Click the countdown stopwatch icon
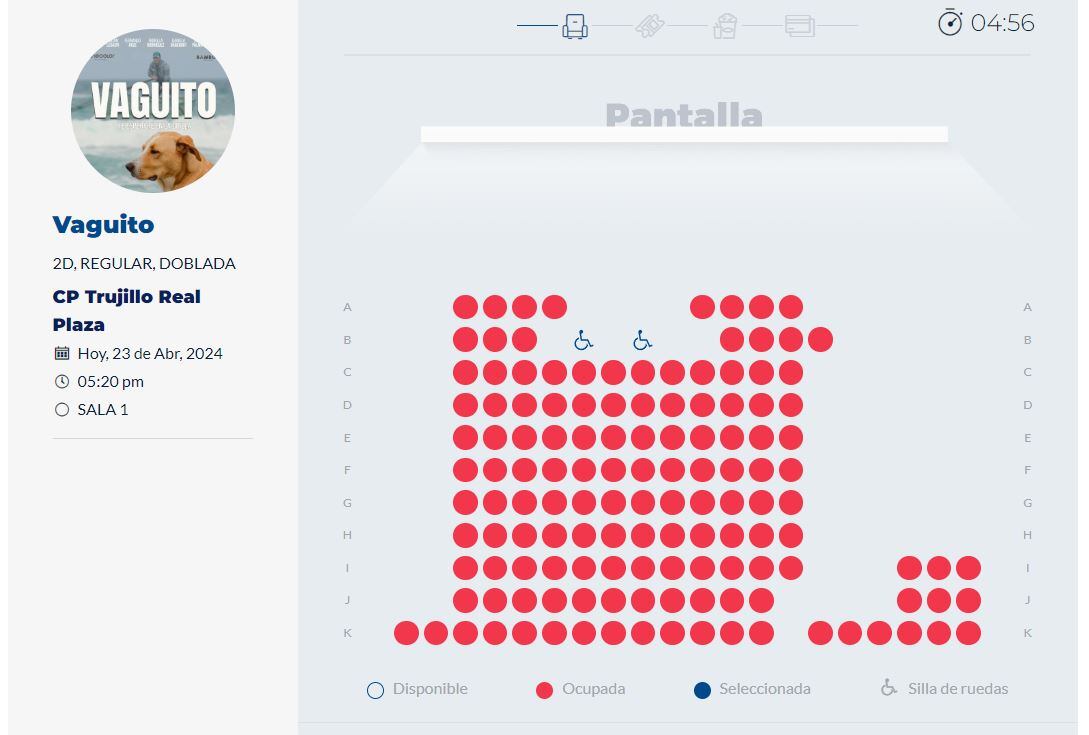 [x=950, y=22]
